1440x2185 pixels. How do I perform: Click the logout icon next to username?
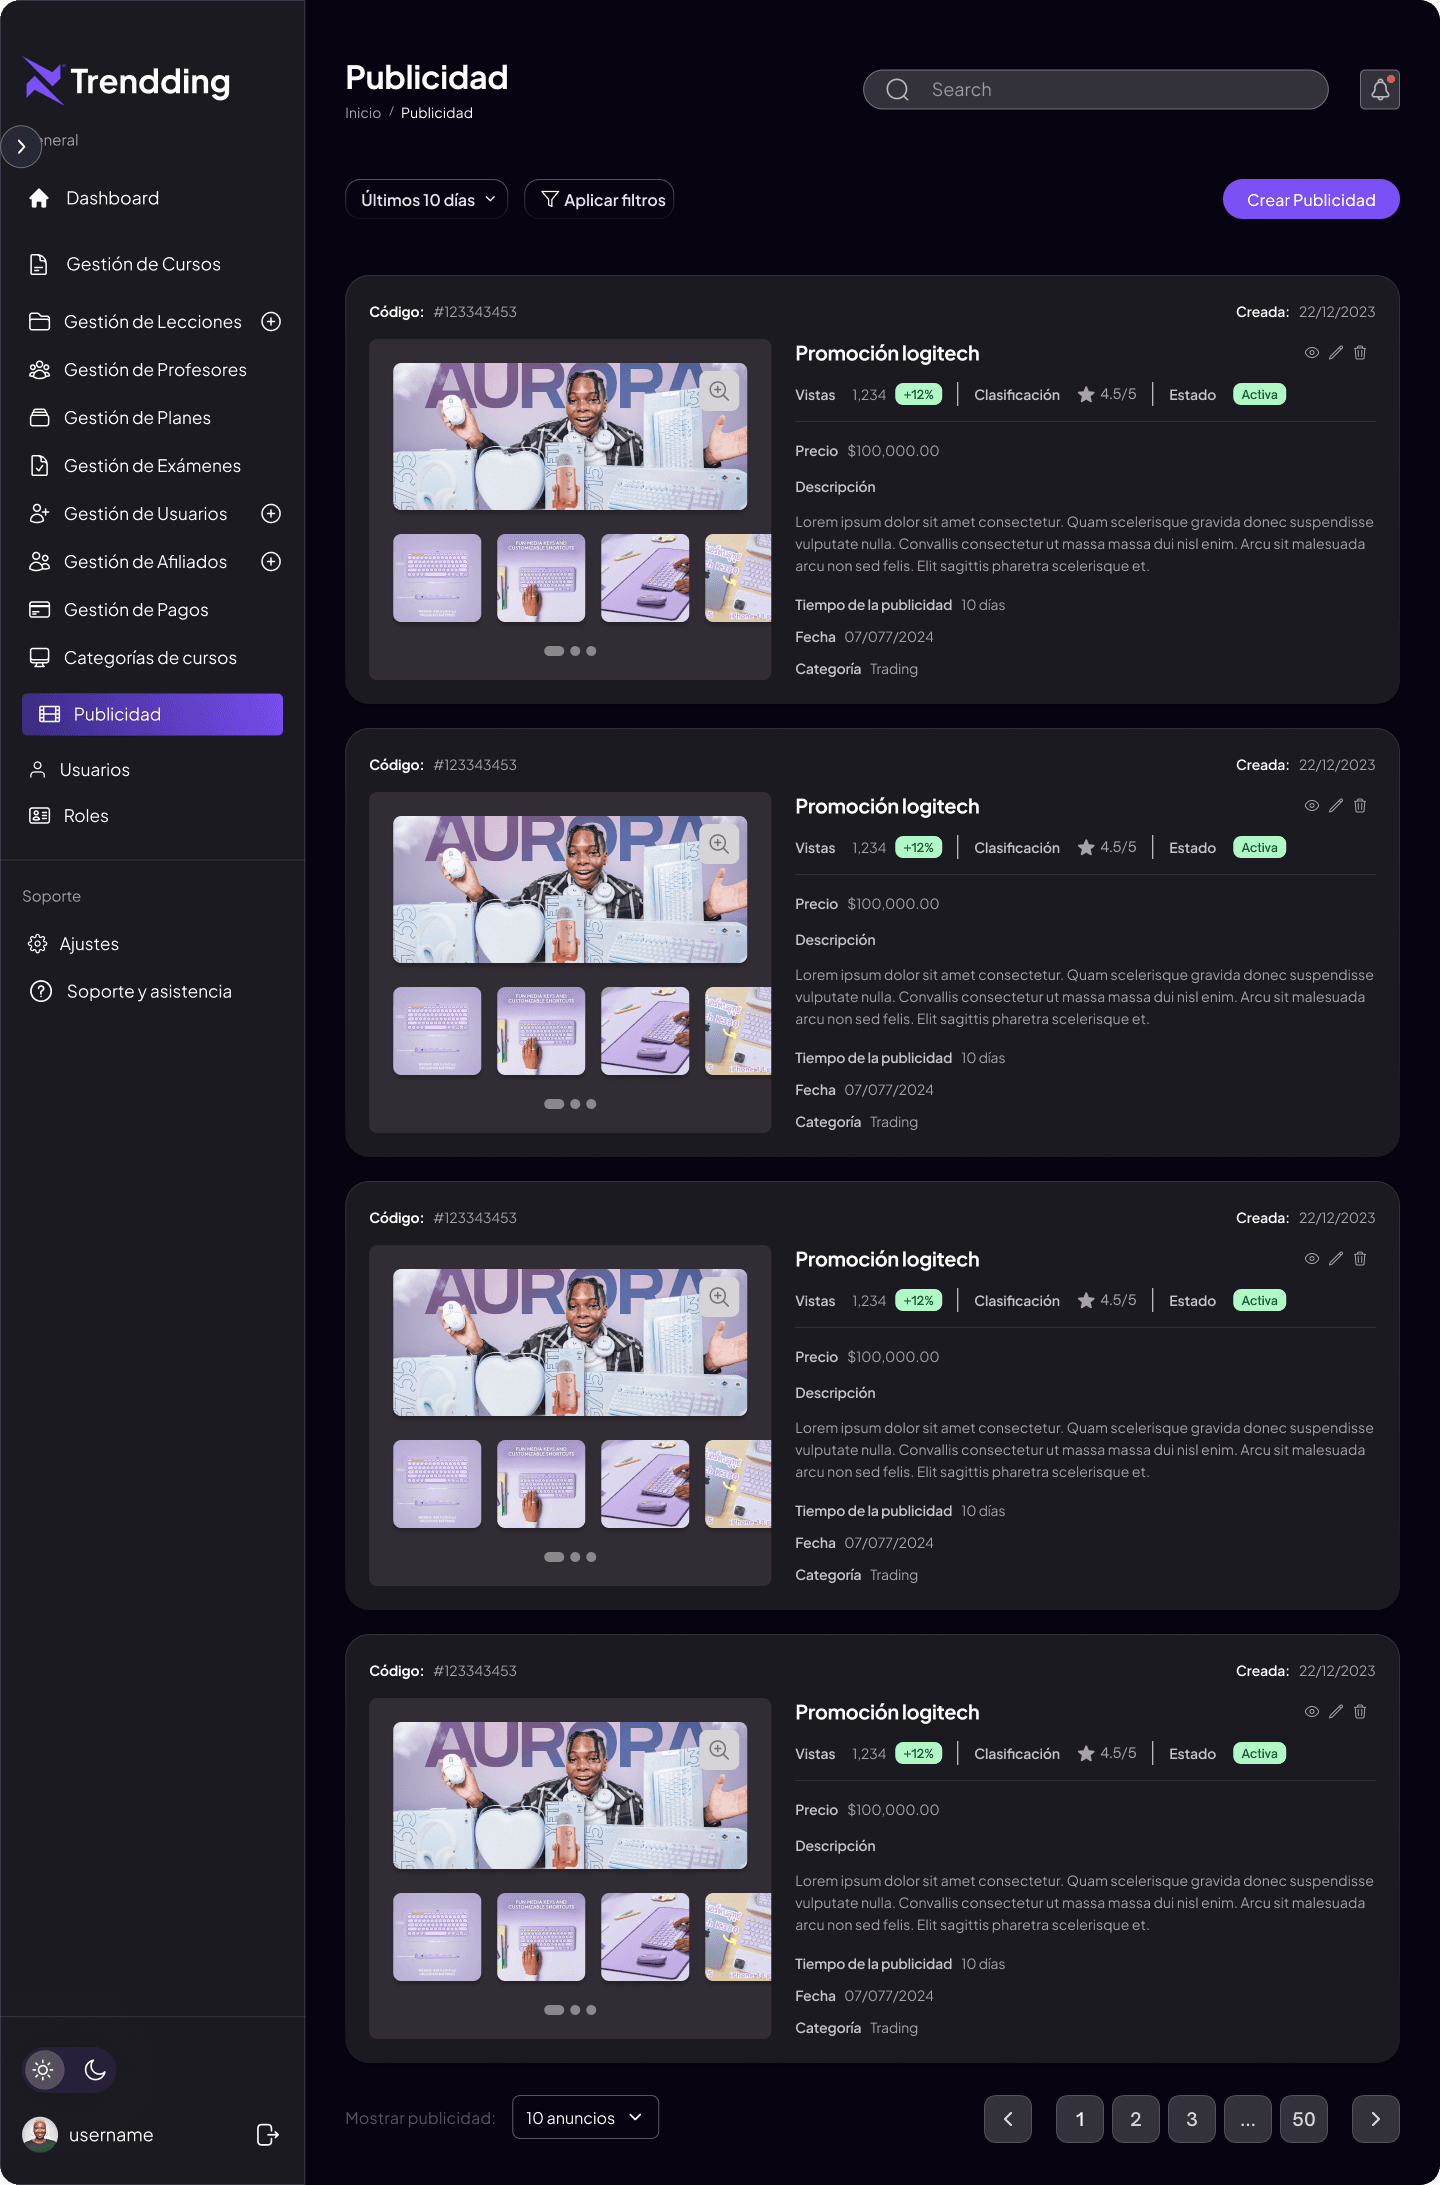[267, 2135]
